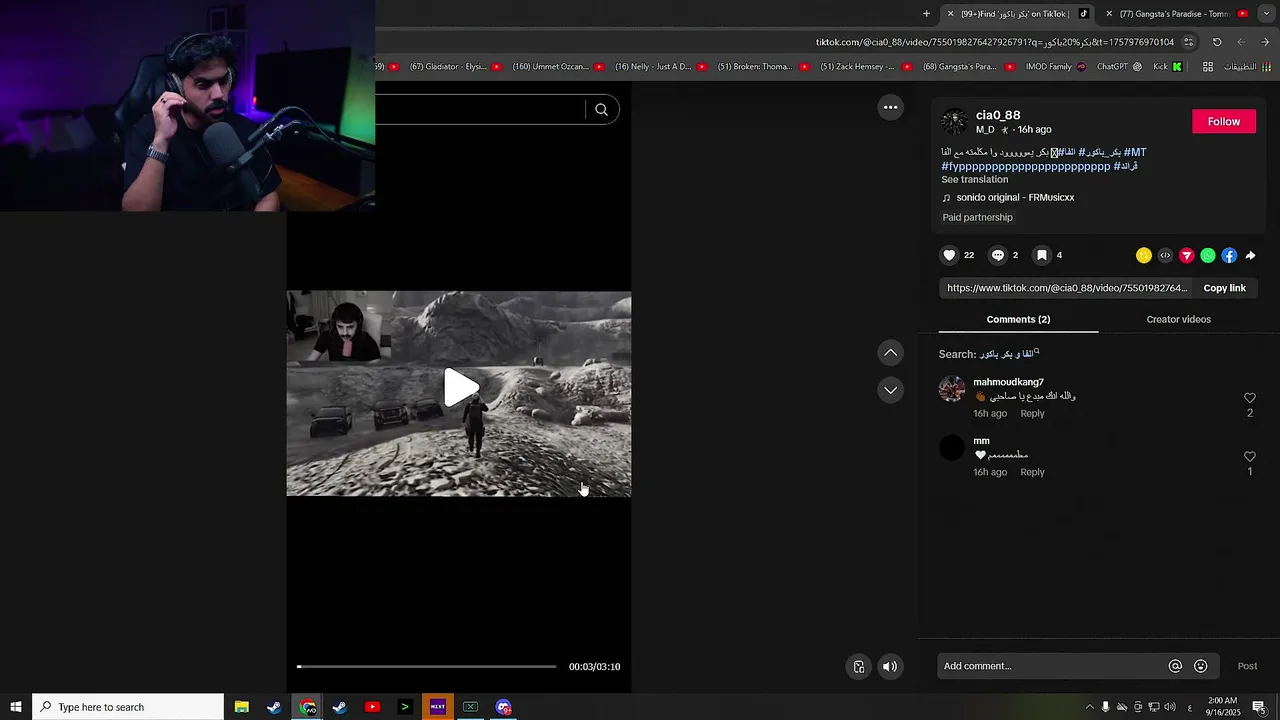Open the three-dot more options menu
Screen dimensions: 1280x720
[890, 107]
